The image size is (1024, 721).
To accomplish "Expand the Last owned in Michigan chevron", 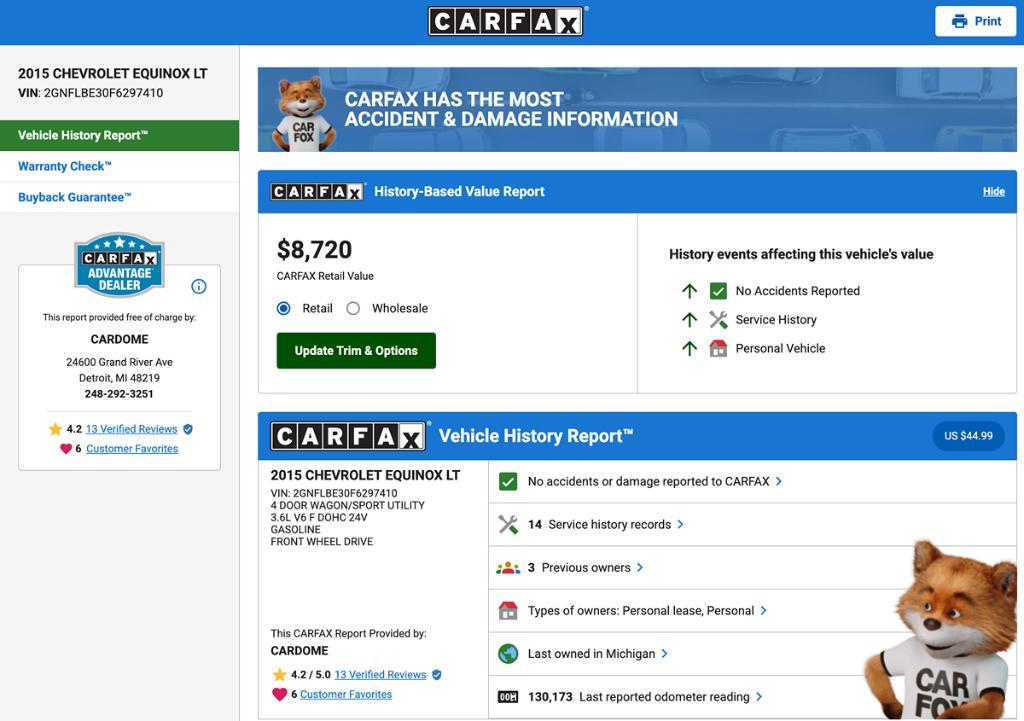I will coord(664,654).
